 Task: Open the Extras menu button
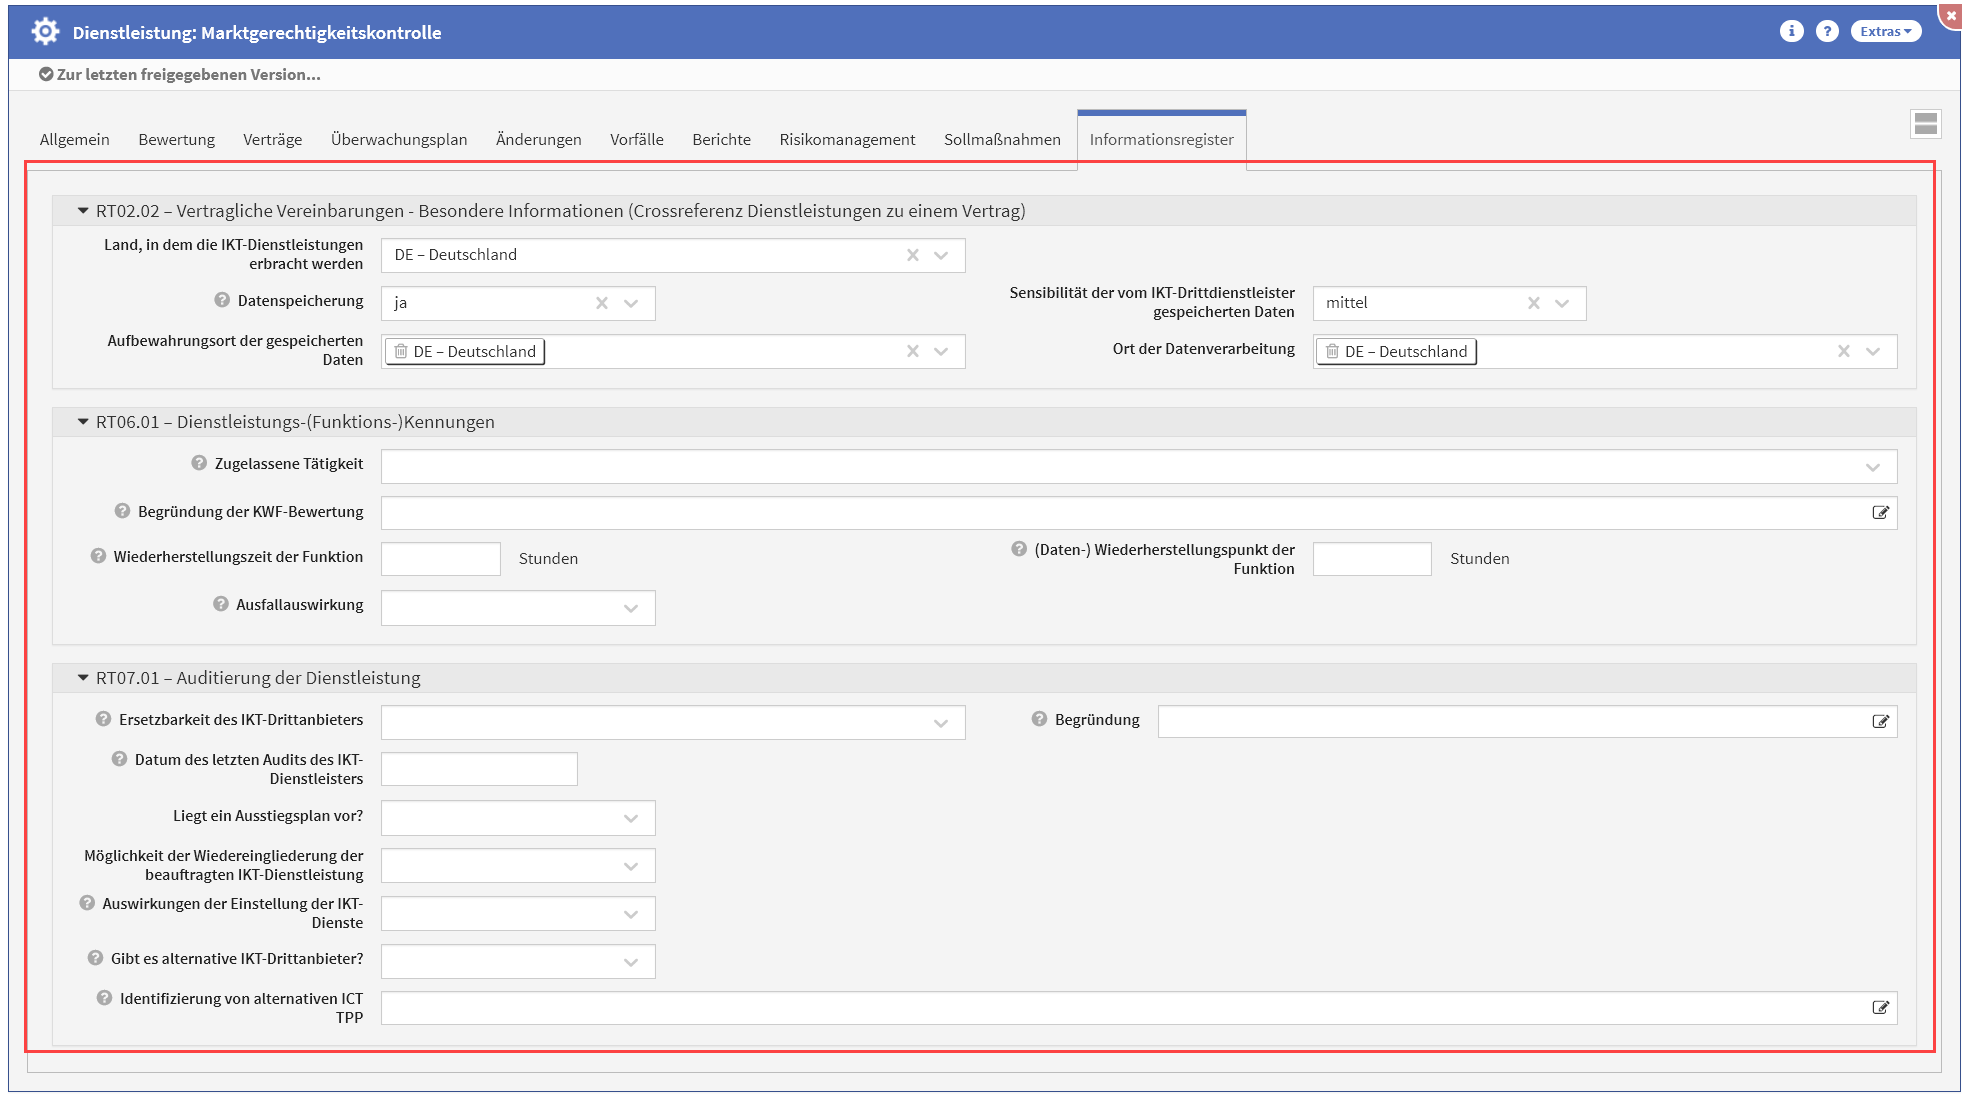(x=1885, y=31)
